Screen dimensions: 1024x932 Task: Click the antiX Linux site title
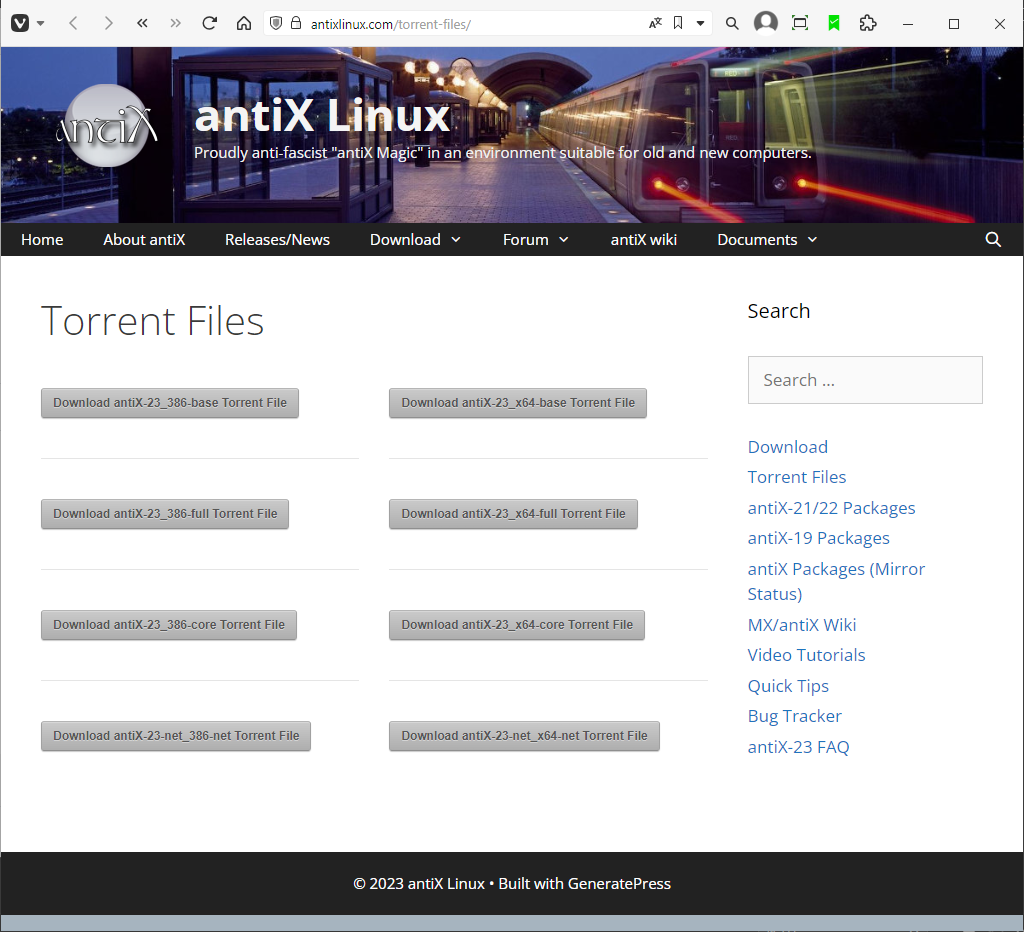pyautogui.click(x=323, y=116)
